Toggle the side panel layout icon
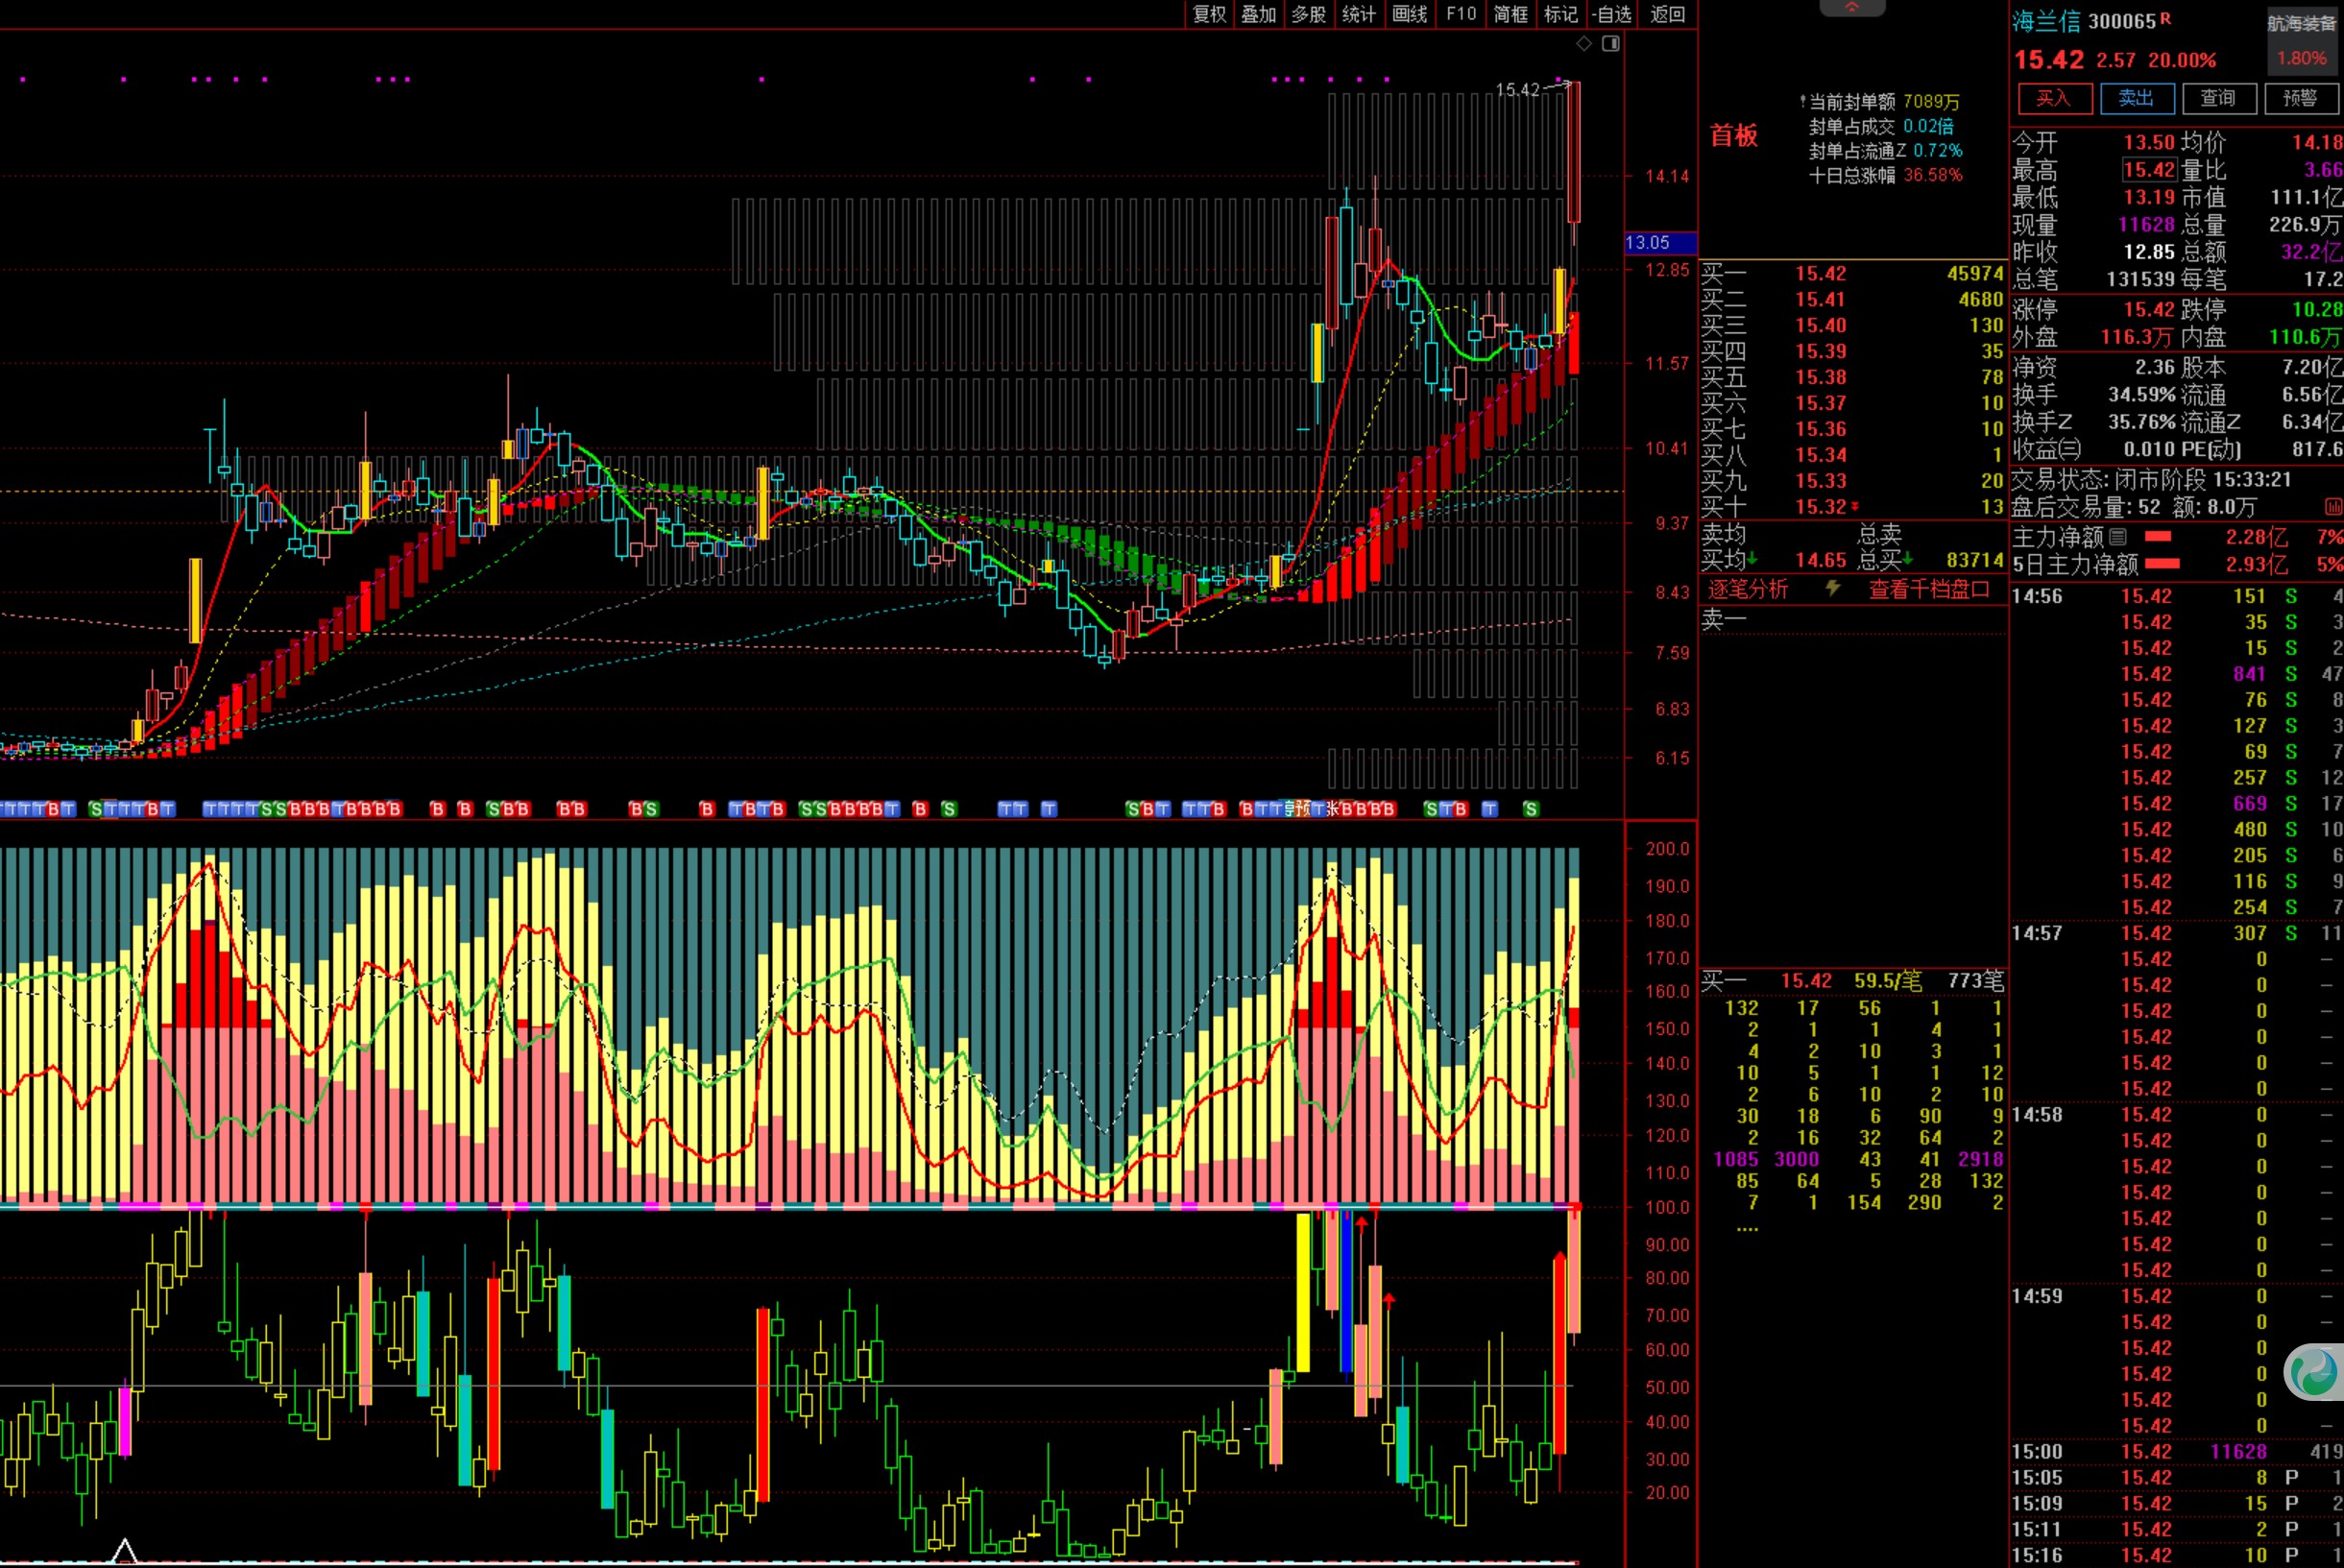Screen dimensions: 2344x1568 point(1611,43)
